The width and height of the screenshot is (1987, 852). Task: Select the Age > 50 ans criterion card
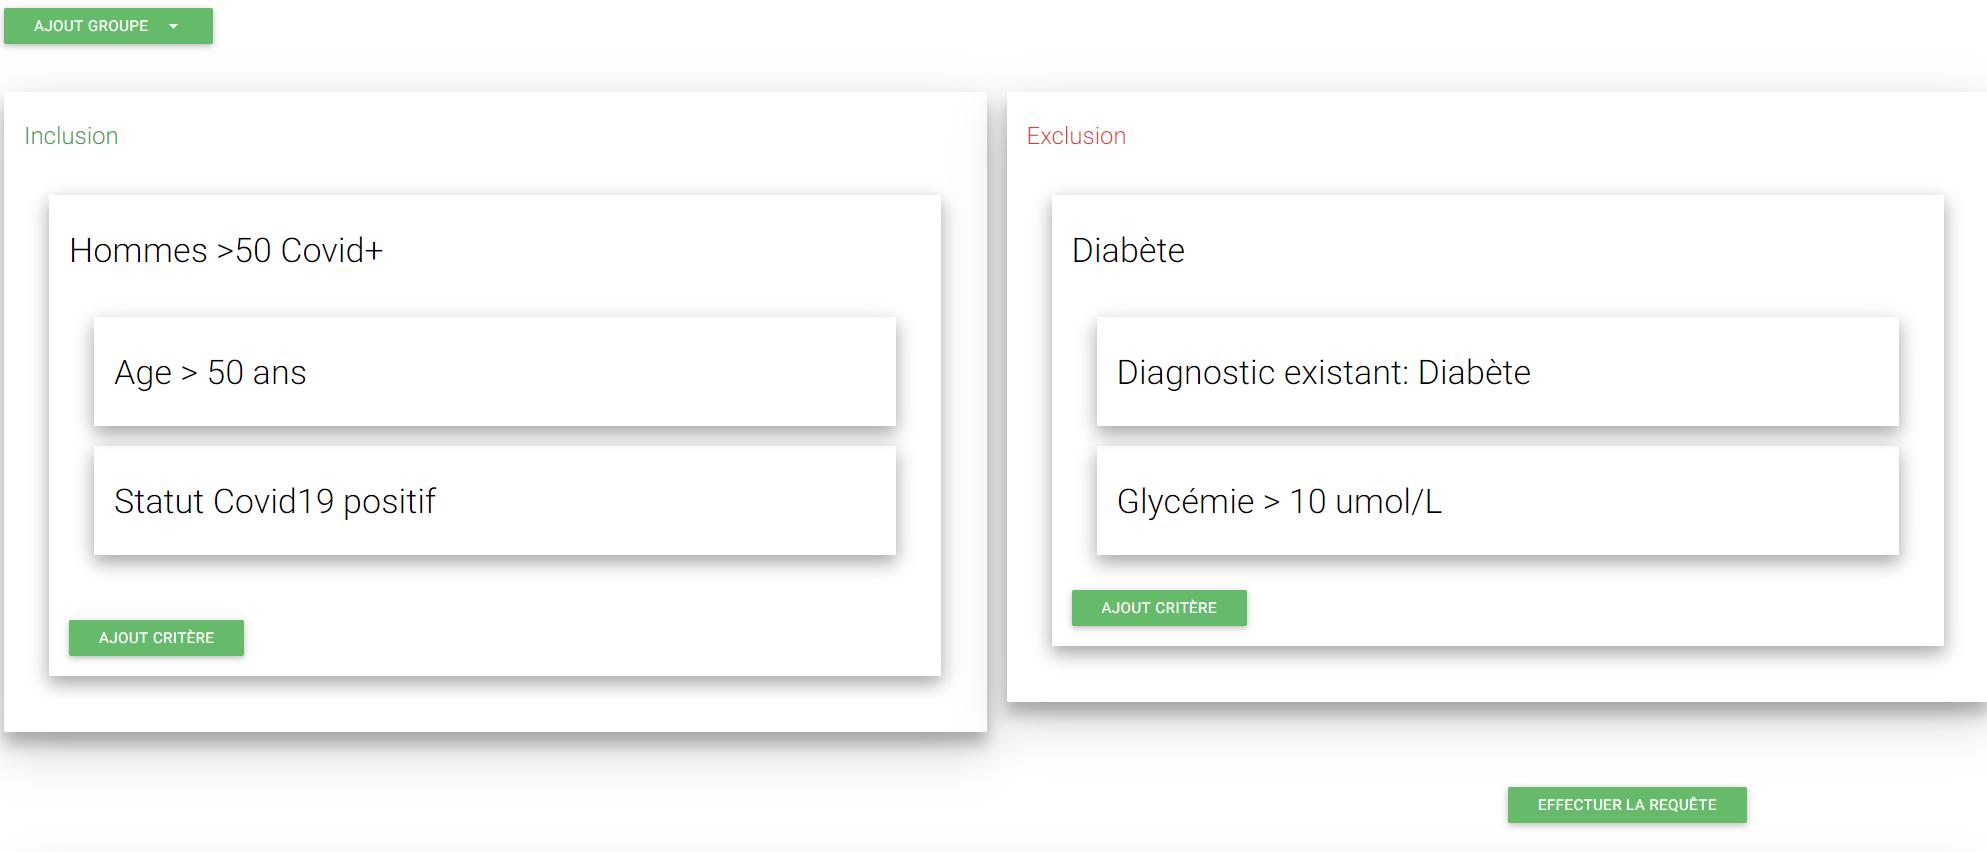tap(494, 372)
